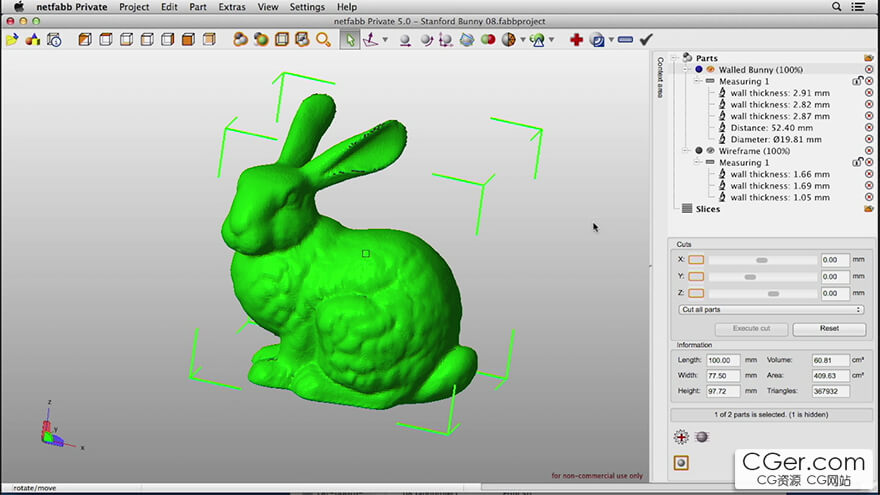Click the red-green boolean operation icon
Viewport: 880px width, 495px height.
click(488, 40)
